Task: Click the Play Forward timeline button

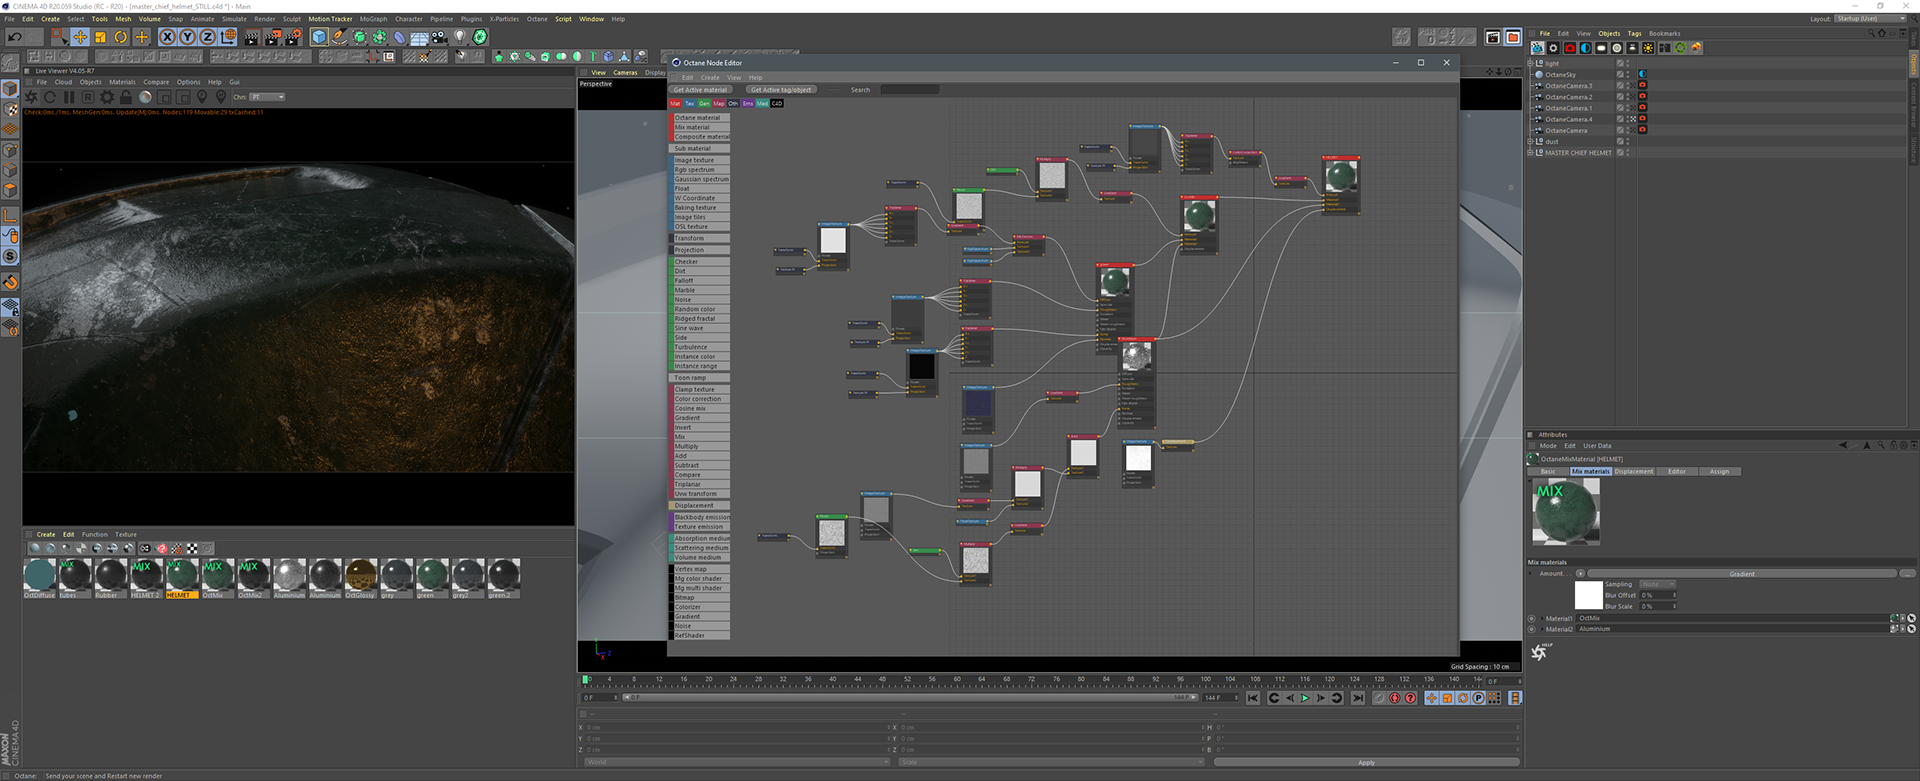Action: (x=1304, y=698)
